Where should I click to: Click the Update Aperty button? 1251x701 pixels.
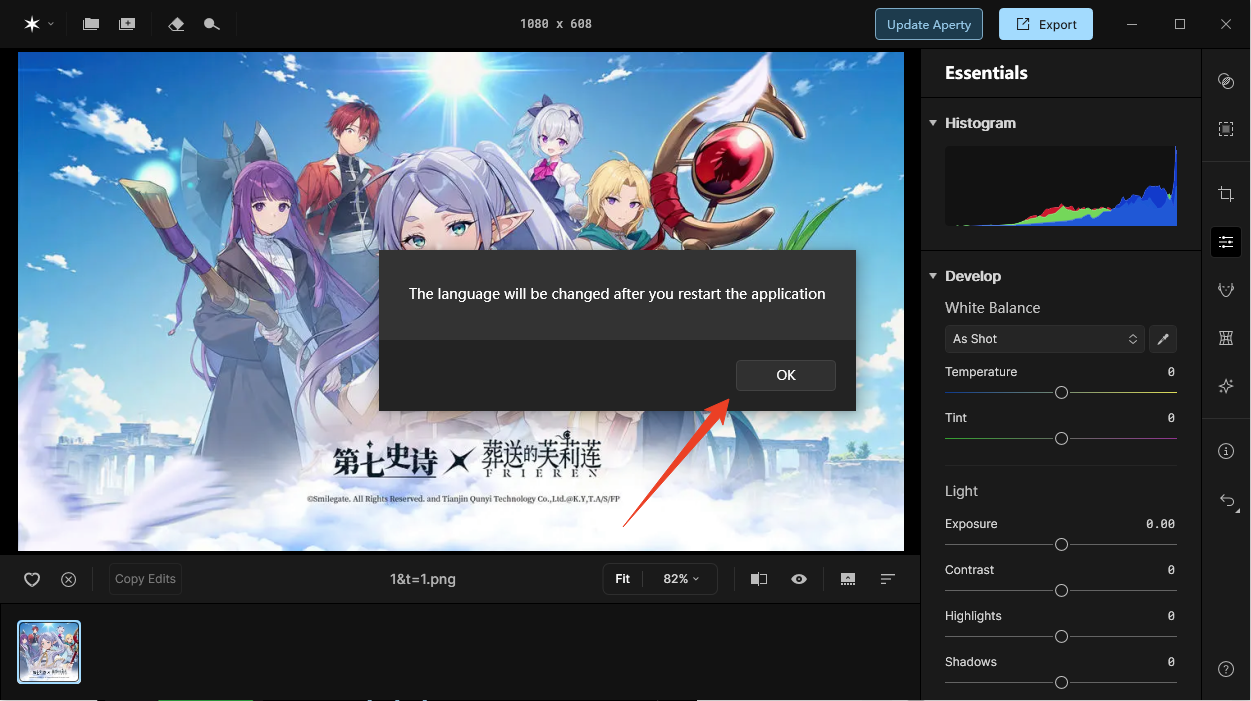coord(928,24)
